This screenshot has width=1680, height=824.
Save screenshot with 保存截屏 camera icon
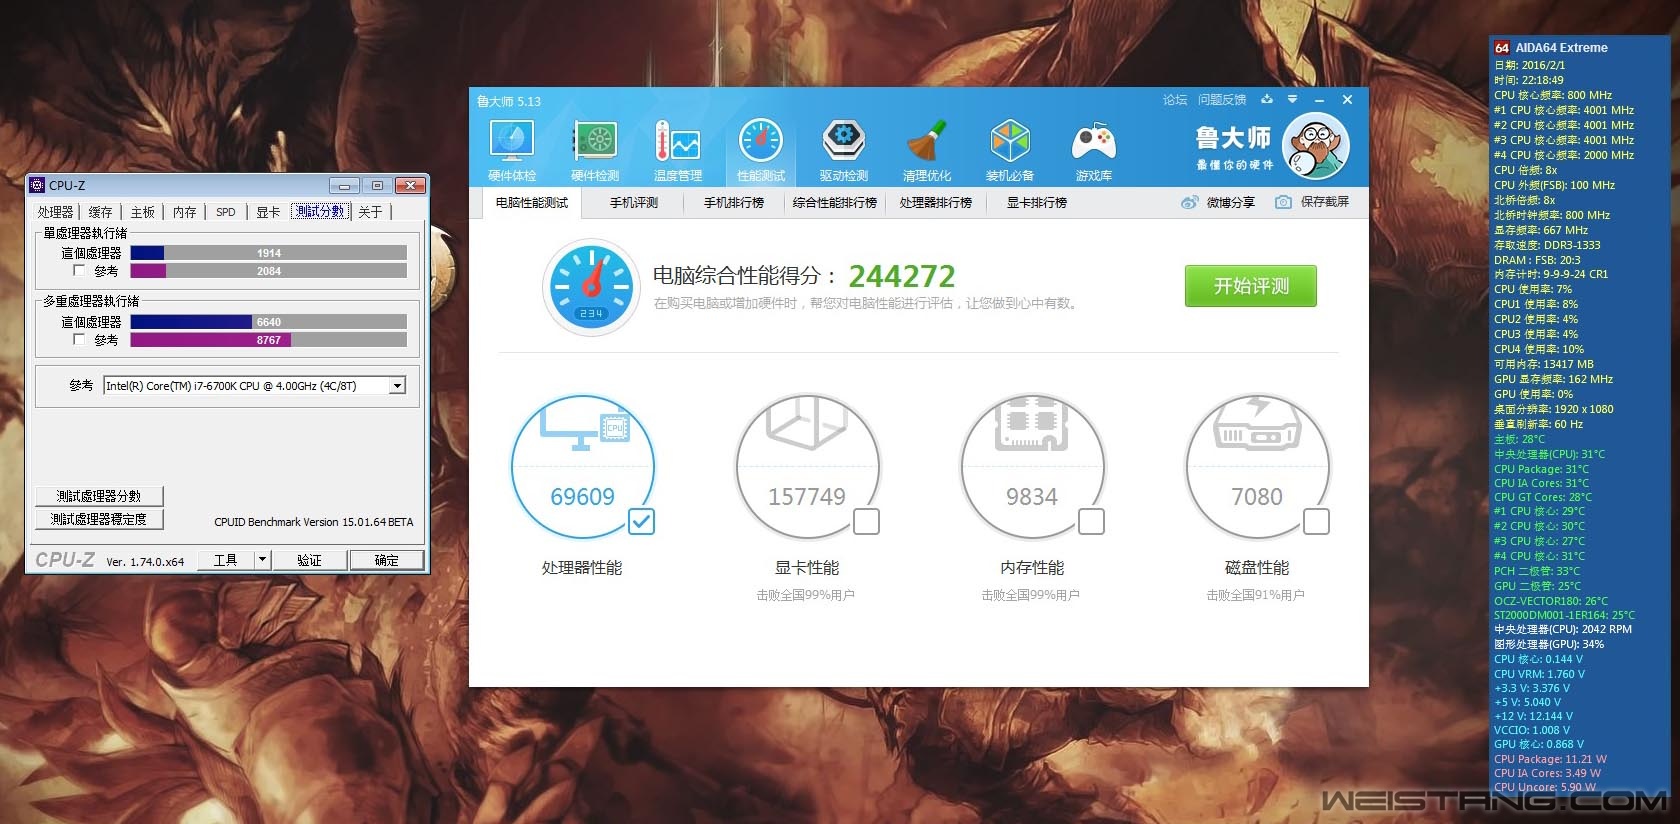[1283, 202]
